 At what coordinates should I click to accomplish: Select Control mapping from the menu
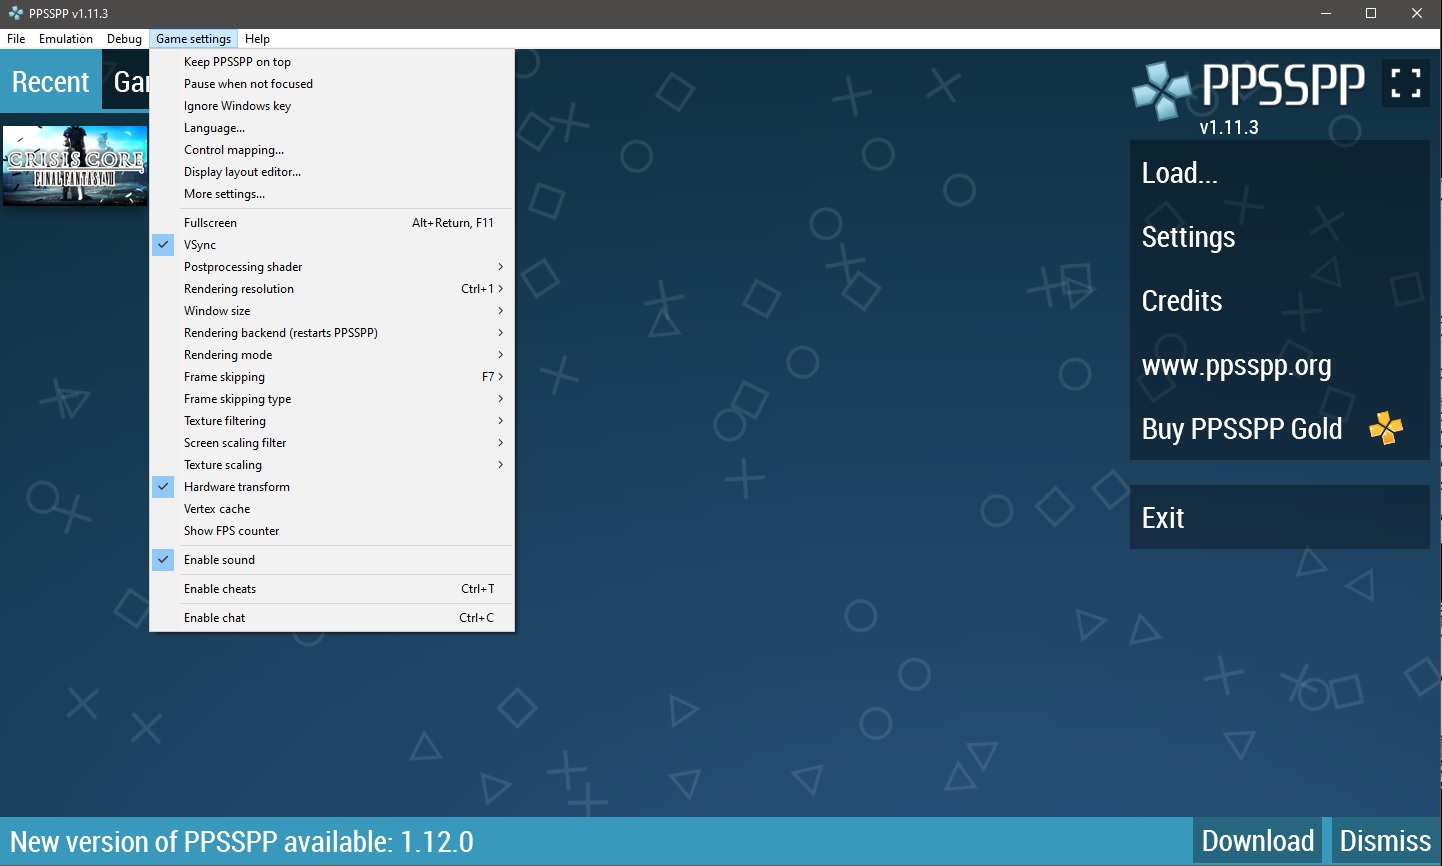234,150
